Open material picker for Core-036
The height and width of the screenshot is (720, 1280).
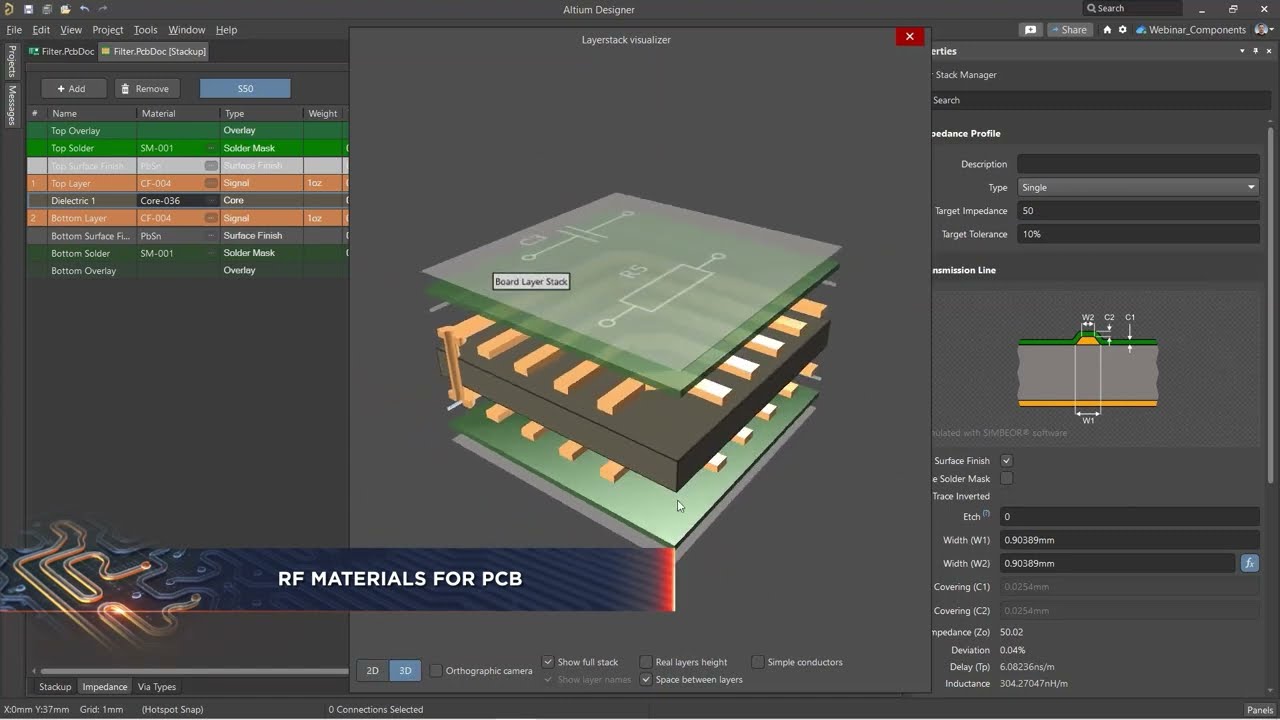pyautogui.click(x=211, y=201)
